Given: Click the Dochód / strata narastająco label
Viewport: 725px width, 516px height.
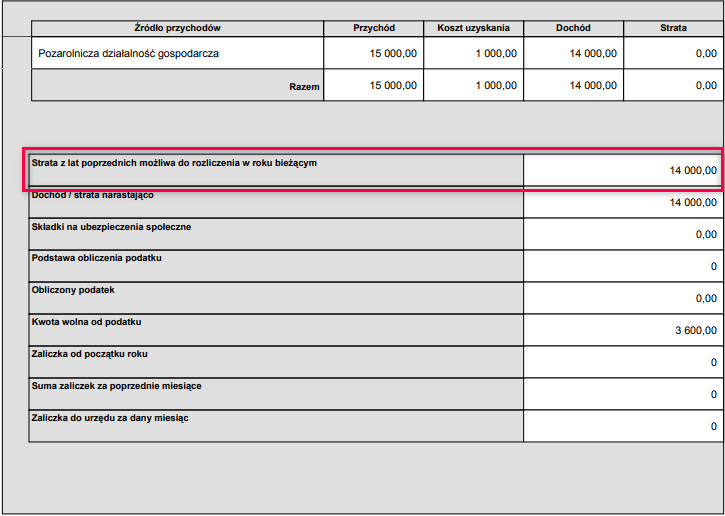Looking at the screenshot, I should coord(92,195).
